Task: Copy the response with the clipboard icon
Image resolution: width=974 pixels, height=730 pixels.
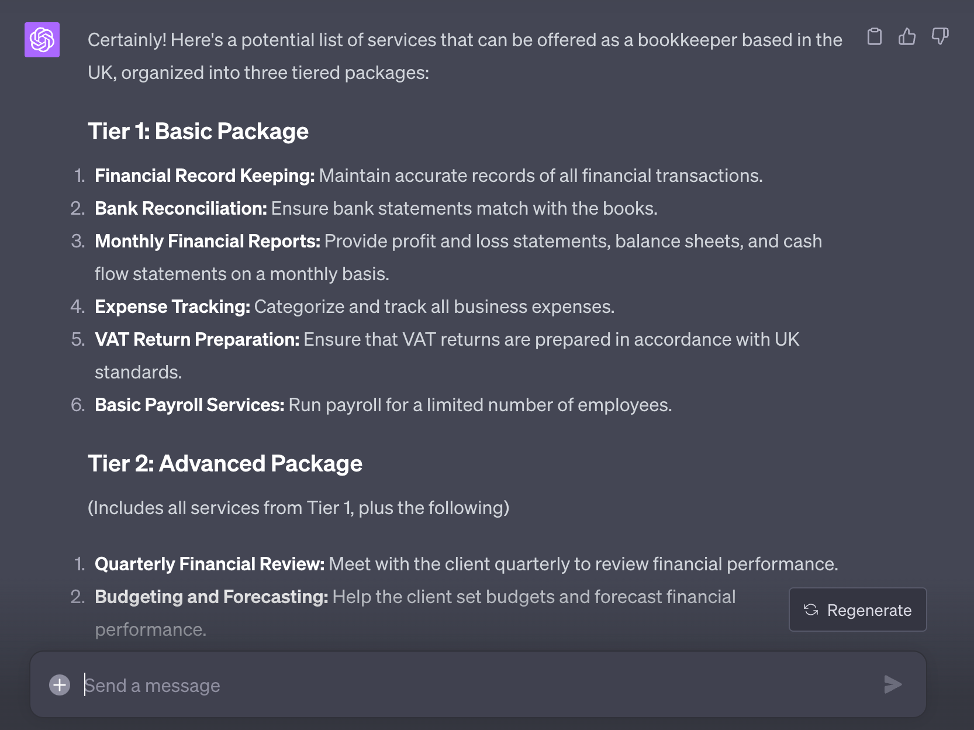Action: (874, 37)
